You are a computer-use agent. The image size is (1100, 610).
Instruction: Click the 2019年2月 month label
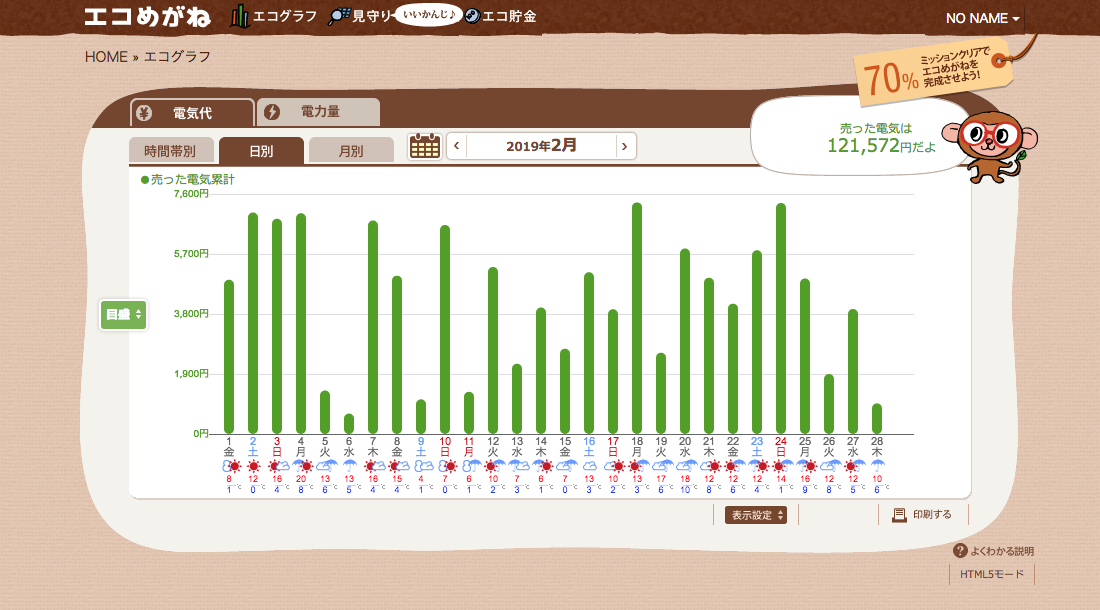coord(541,146)
